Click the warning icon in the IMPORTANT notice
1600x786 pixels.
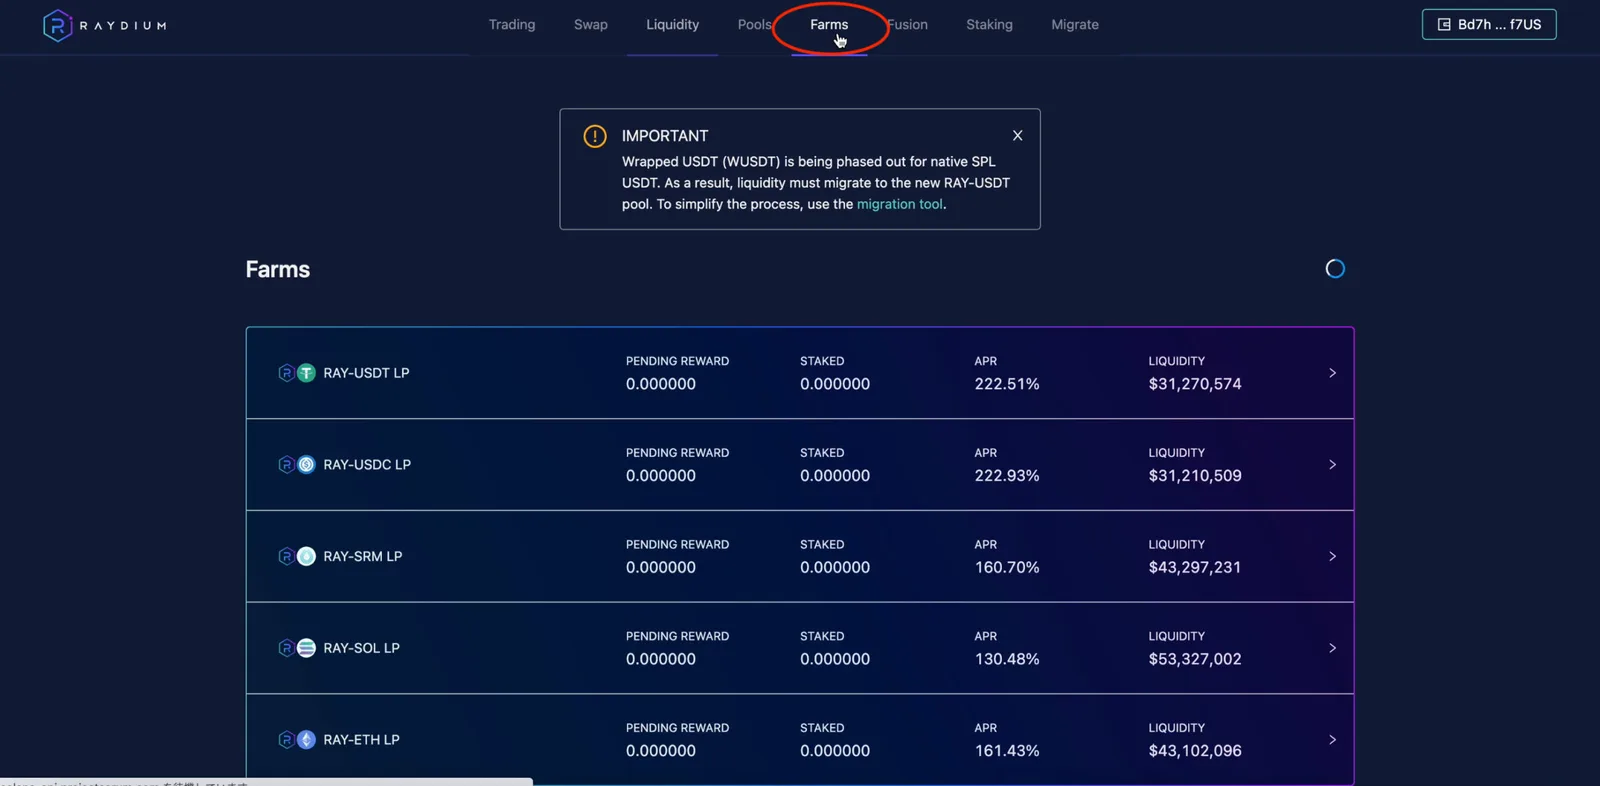click(x=595, y=136)
